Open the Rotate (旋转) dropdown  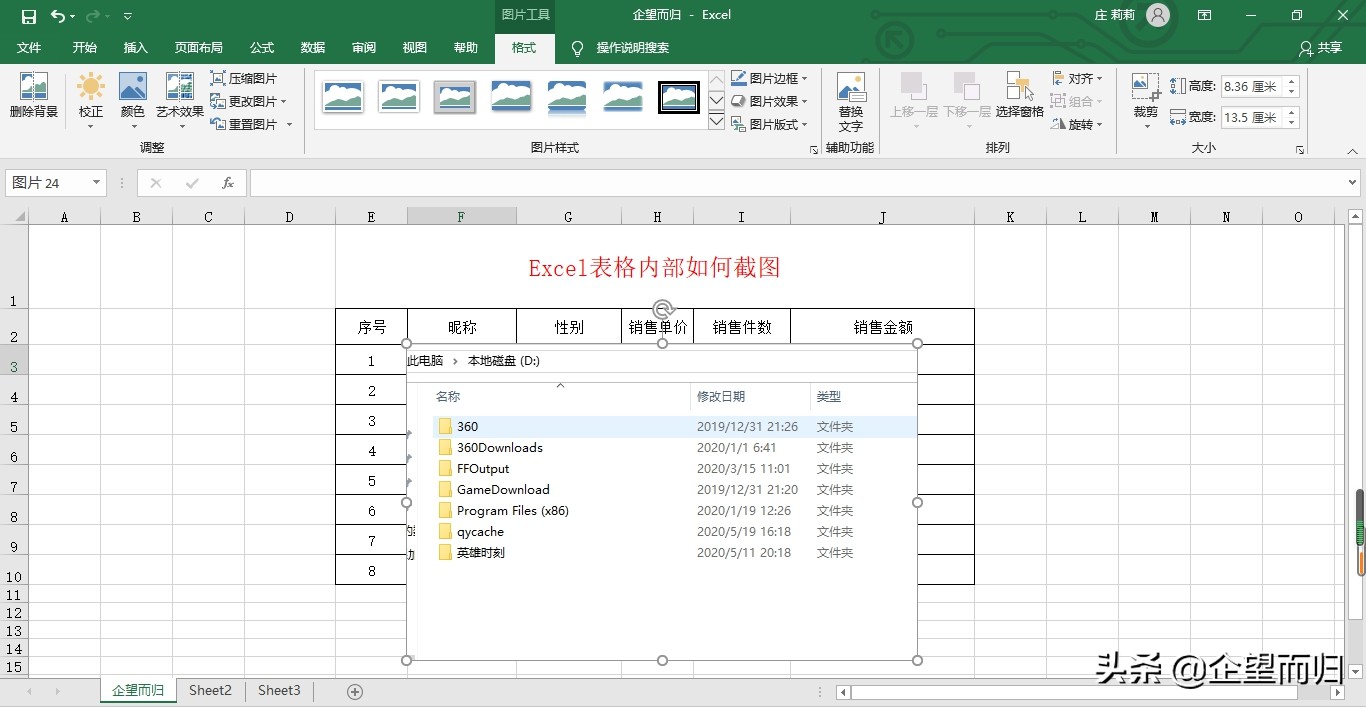pos(1077,124)
